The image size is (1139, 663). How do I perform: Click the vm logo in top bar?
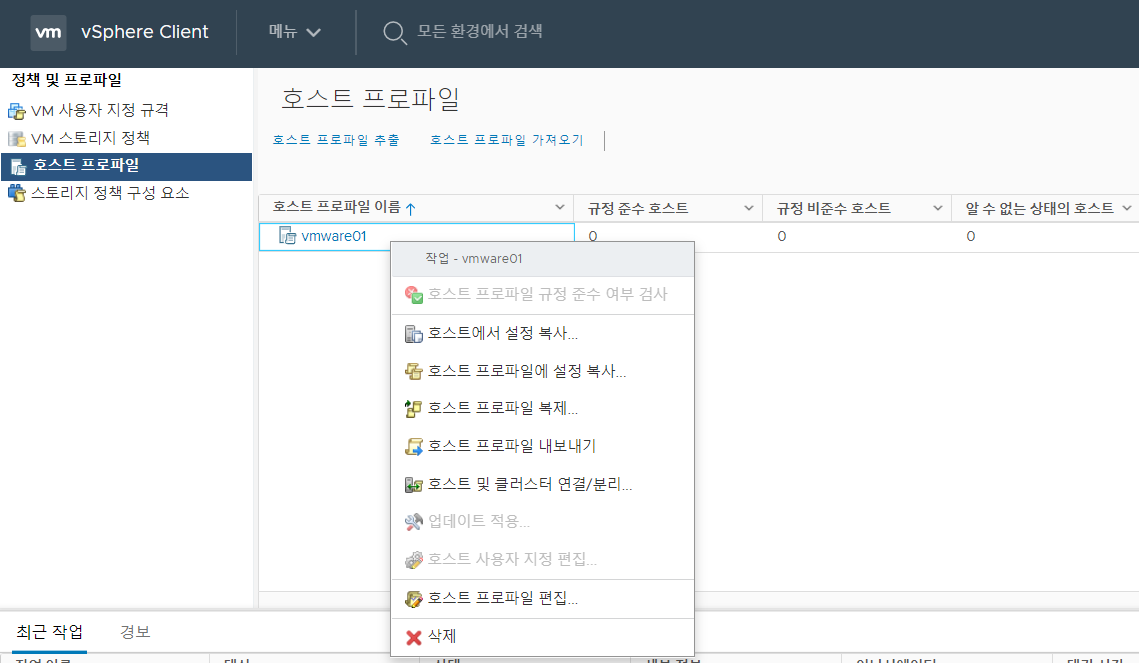[x=47, y=32]
